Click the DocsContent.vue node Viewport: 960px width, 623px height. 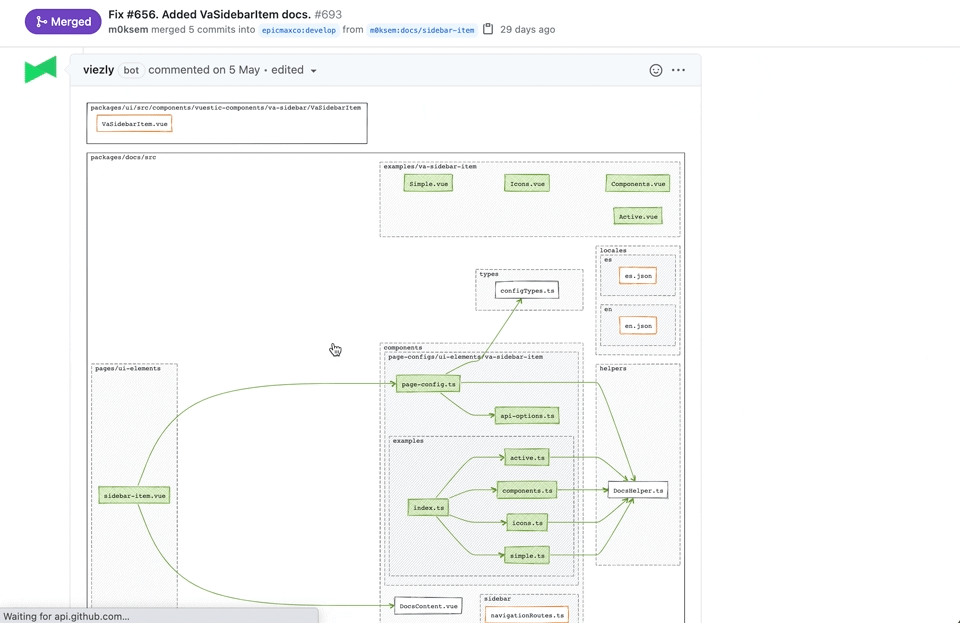pyautogui.click(x=428, y=606)
